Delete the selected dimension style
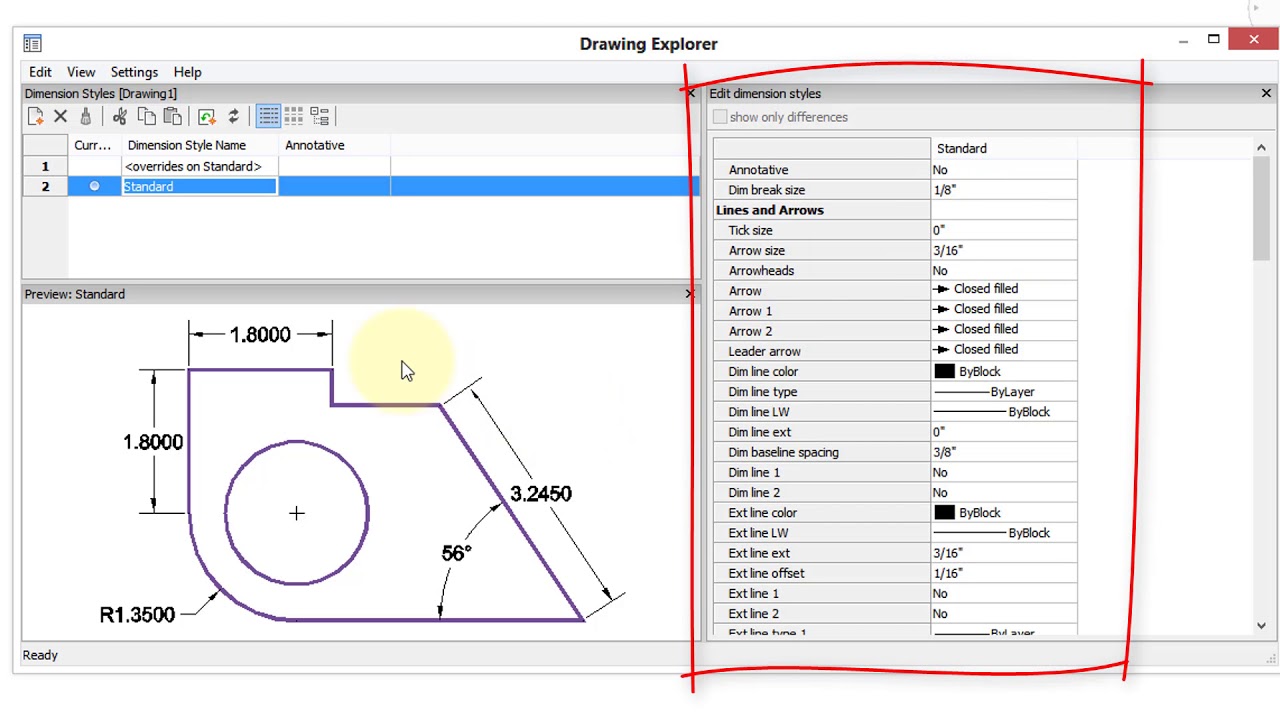The width and height of the screenshot is (1280, 720). click(60, 117)
